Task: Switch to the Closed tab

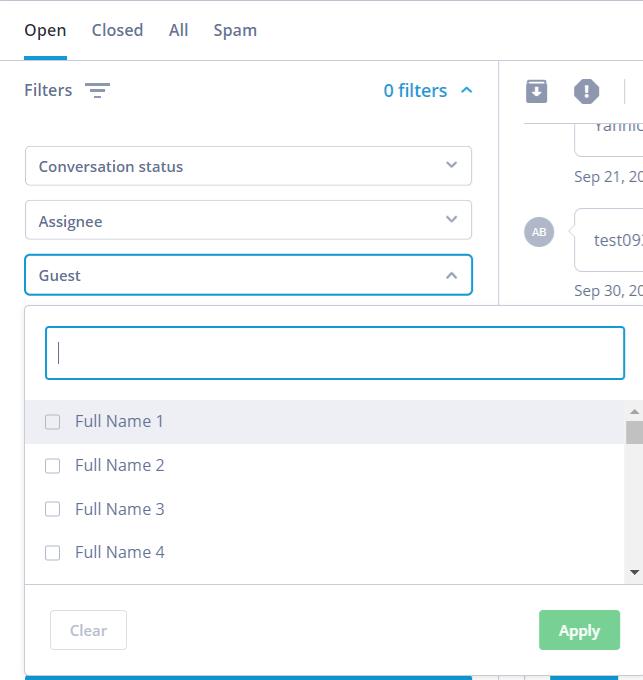Action: 117,30
